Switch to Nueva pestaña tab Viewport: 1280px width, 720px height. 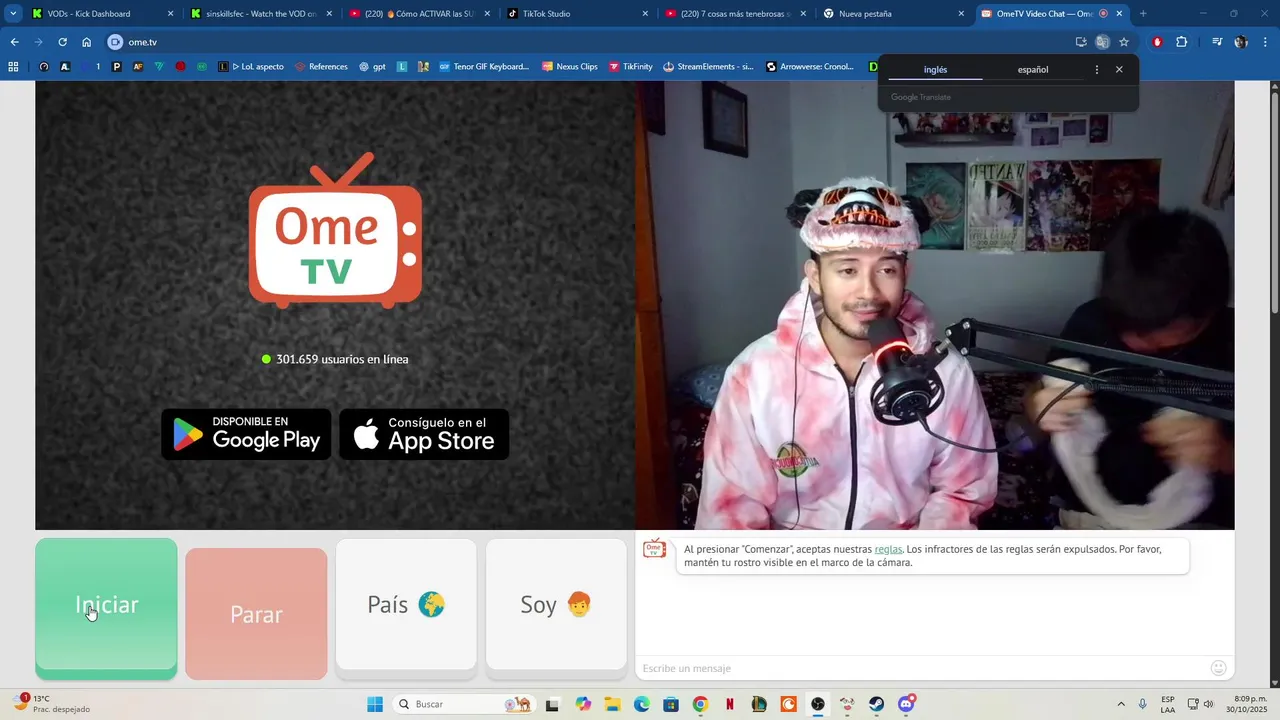[891, 14]
